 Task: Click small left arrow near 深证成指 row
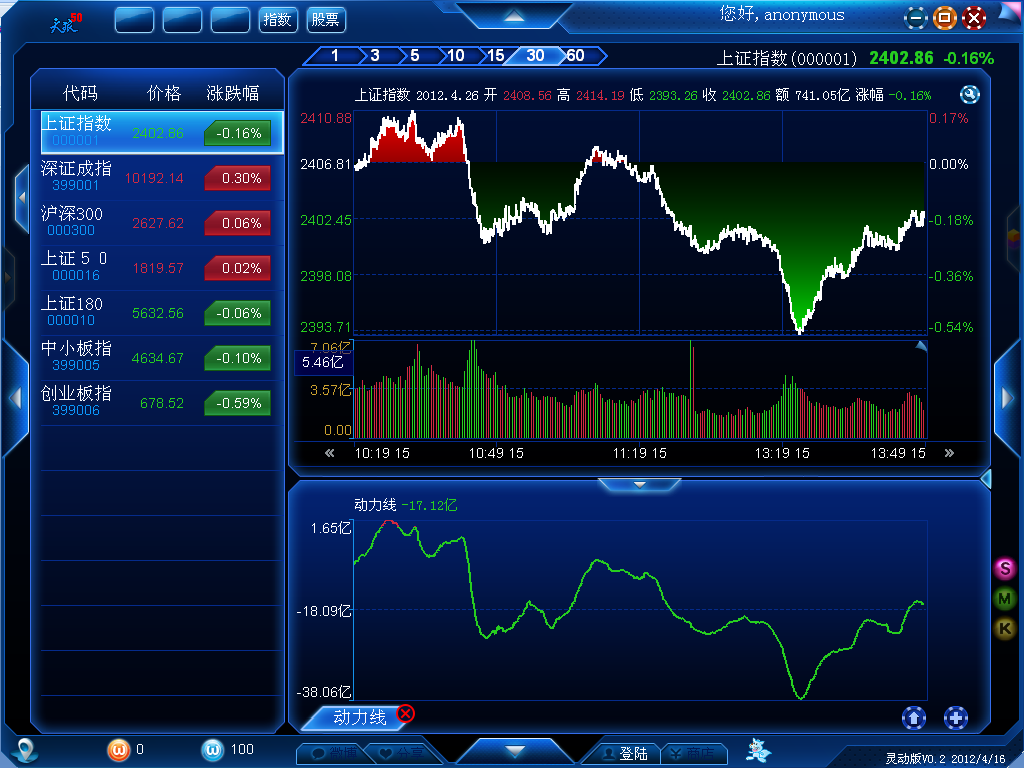(x=22, y=197)
